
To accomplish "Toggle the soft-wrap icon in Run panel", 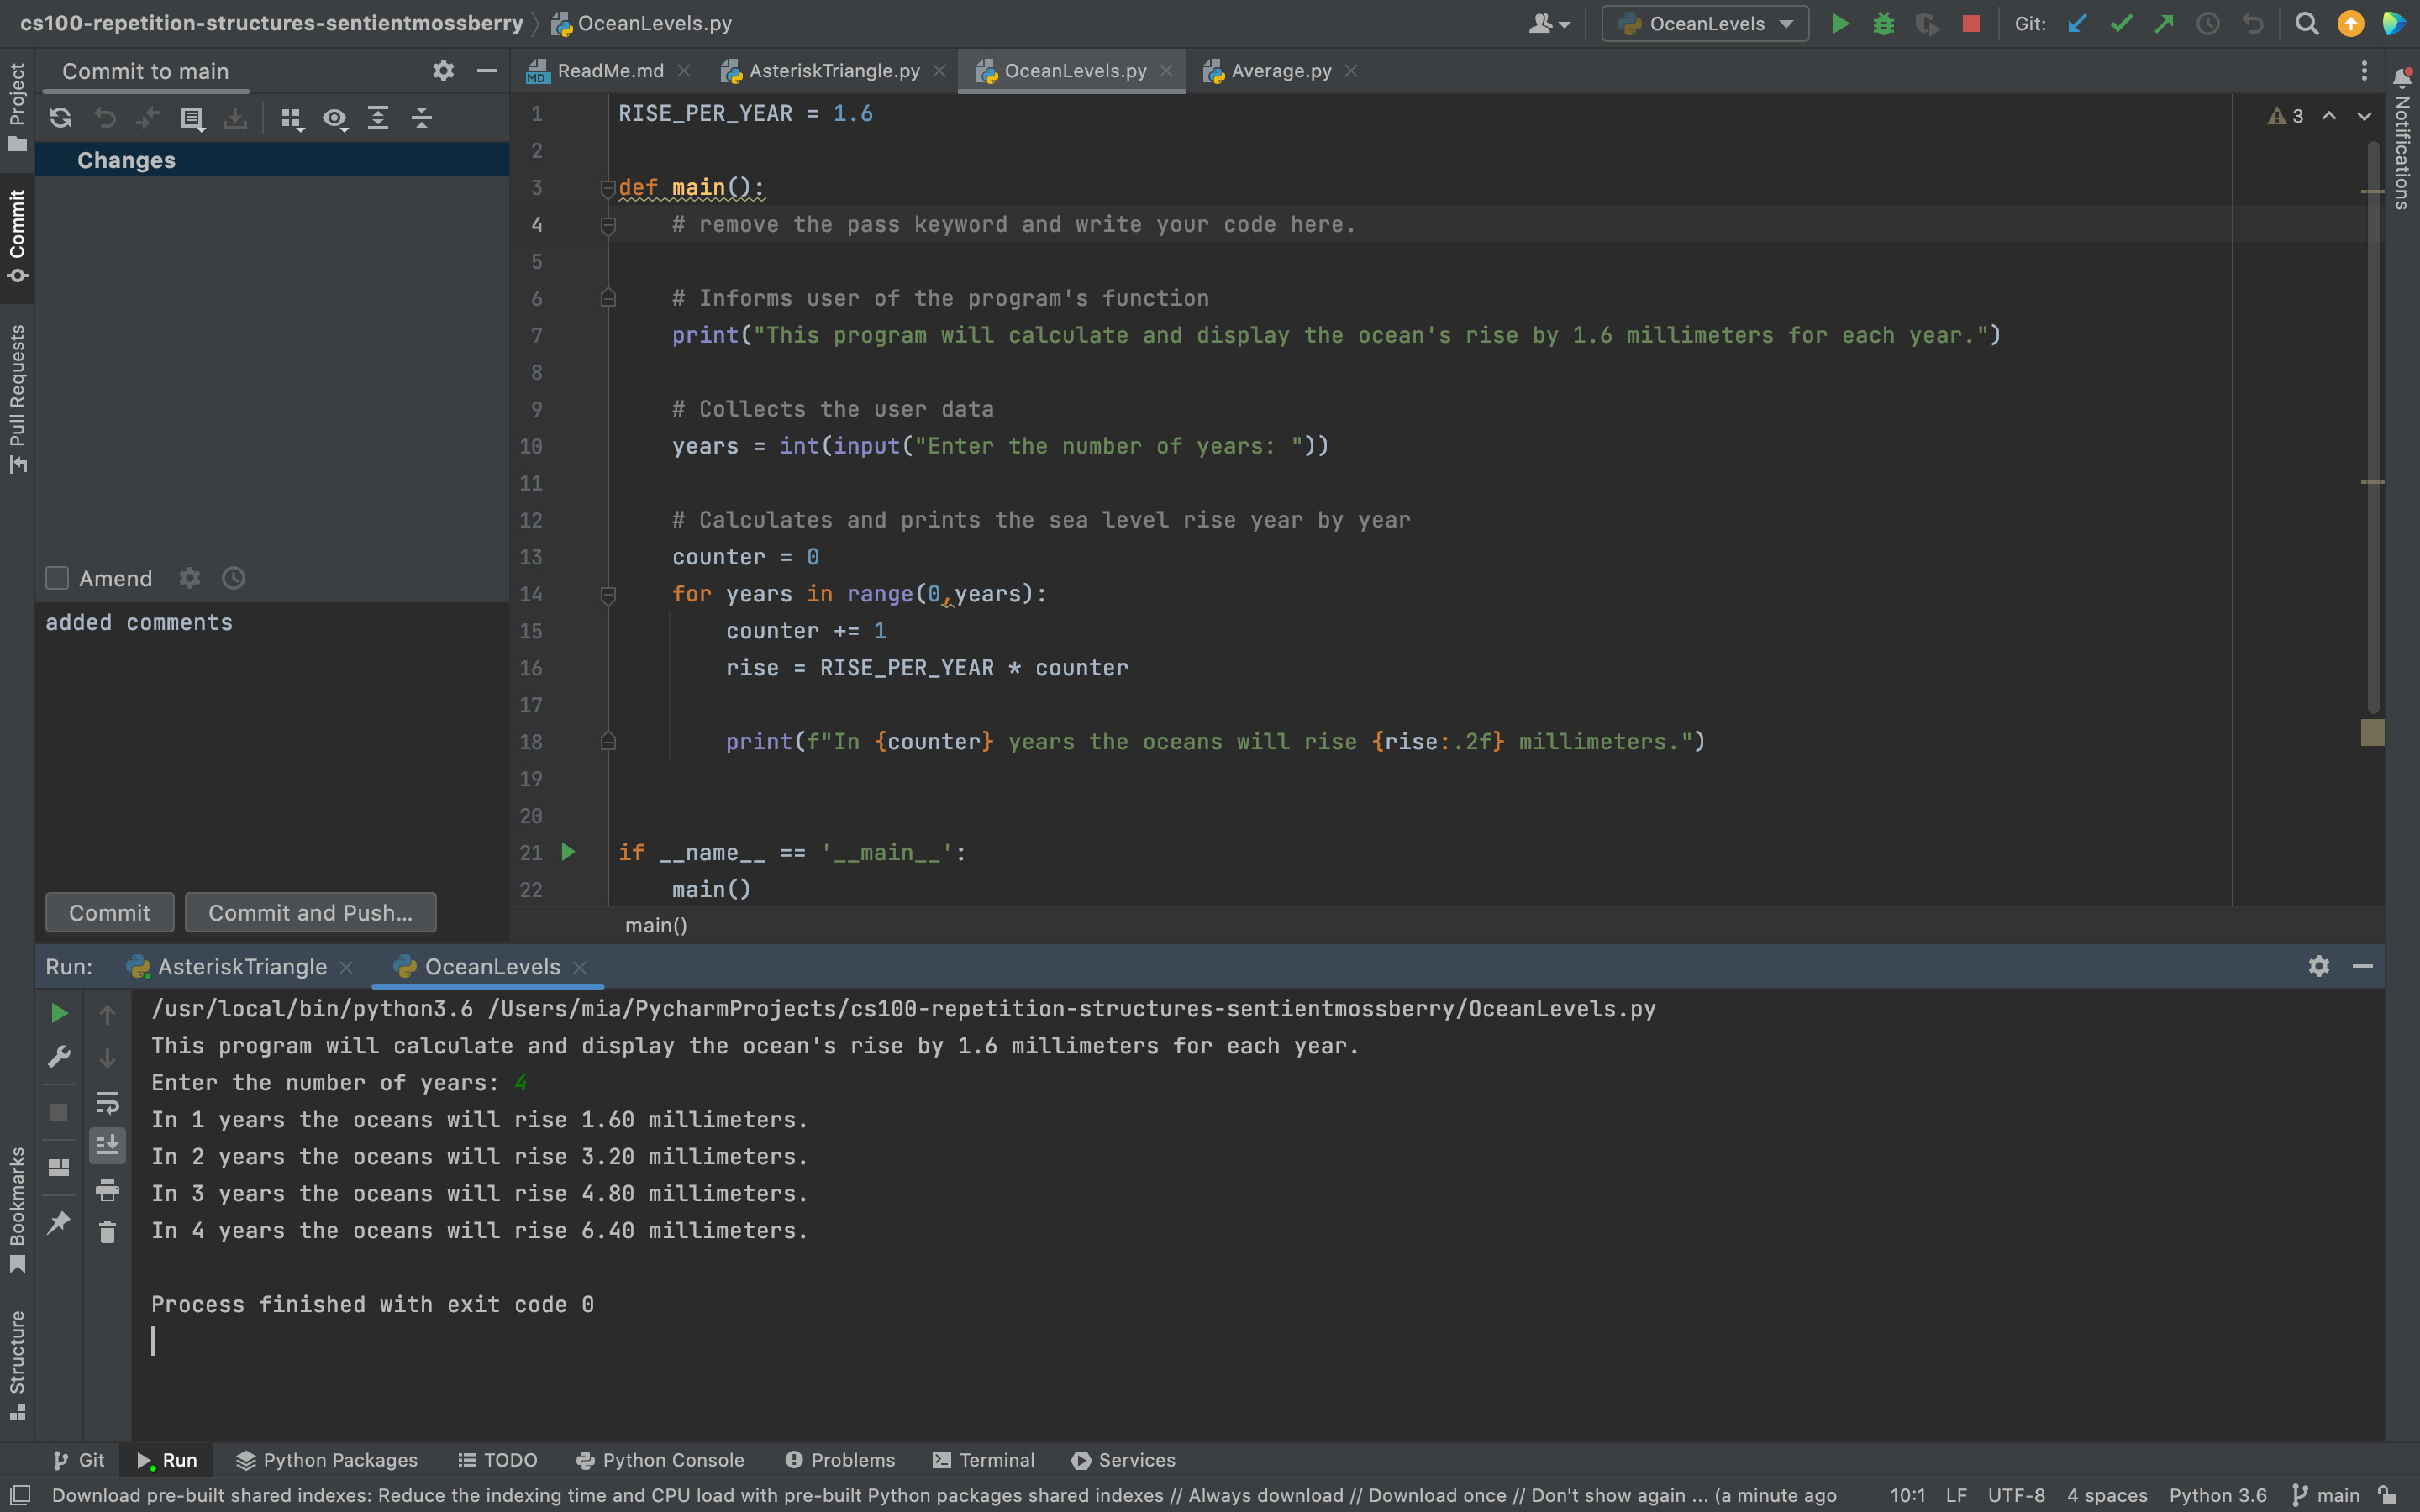I will [x=107, y=1102].
